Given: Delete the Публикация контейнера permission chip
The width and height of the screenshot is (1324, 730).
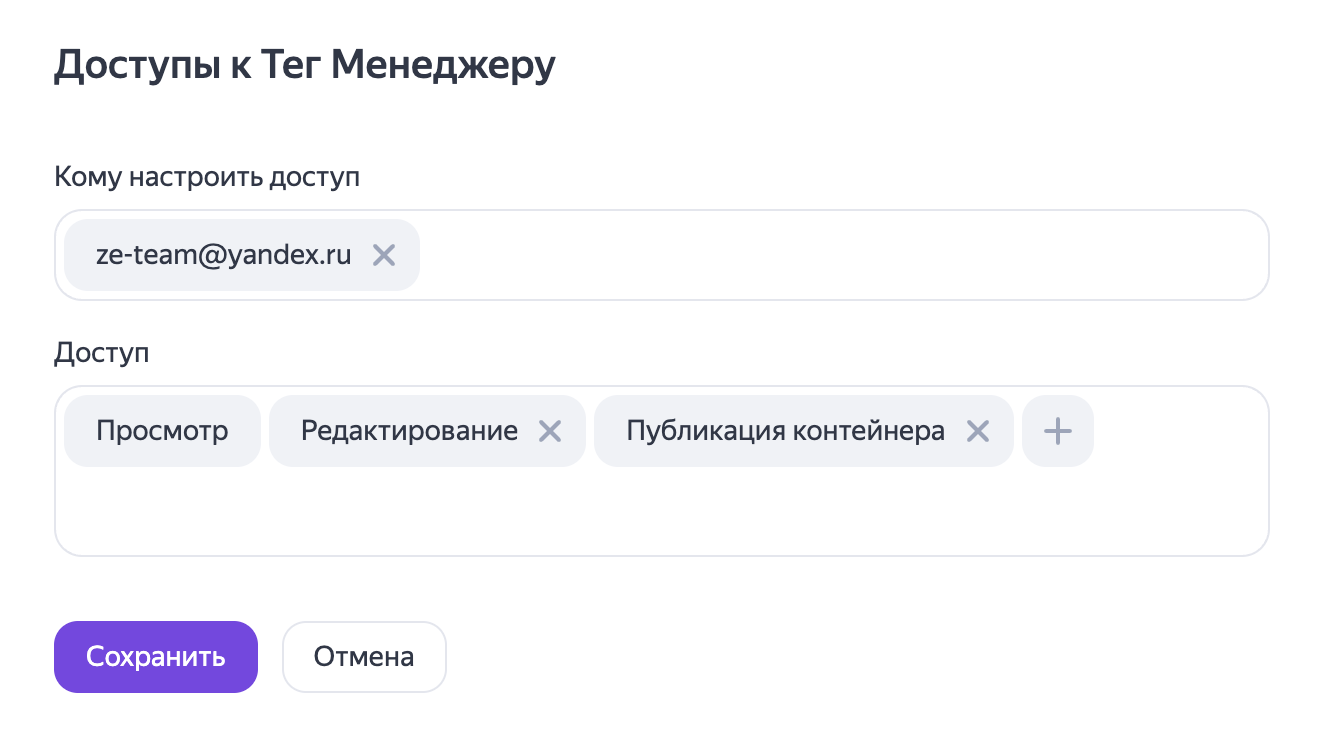Looking at the screenshot, I should tap(977, 431).
